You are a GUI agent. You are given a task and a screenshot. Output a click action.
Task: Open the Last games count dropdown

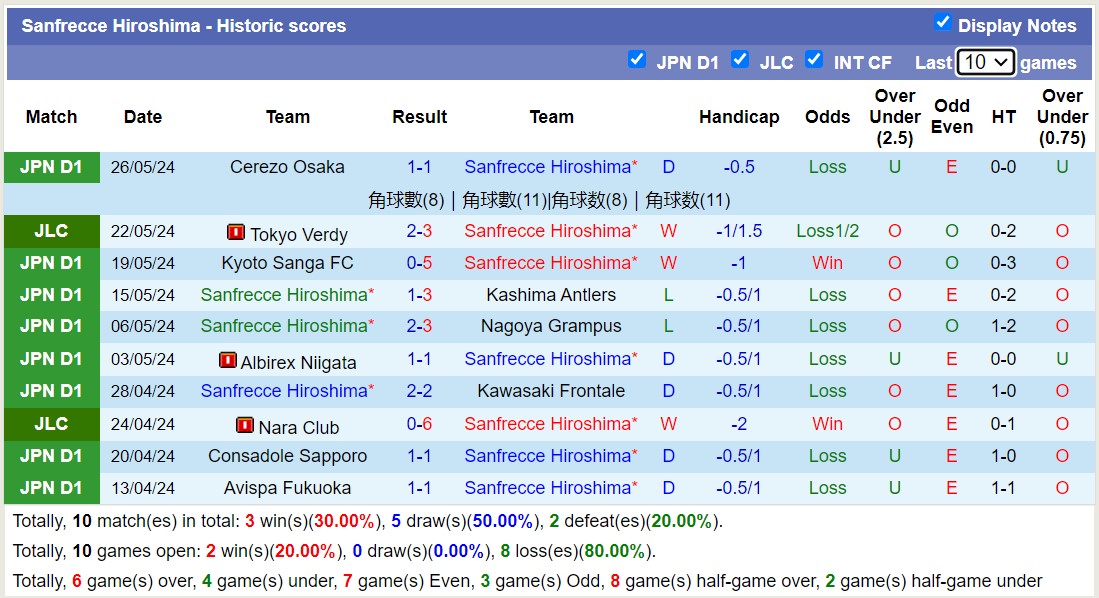point(986,62)
